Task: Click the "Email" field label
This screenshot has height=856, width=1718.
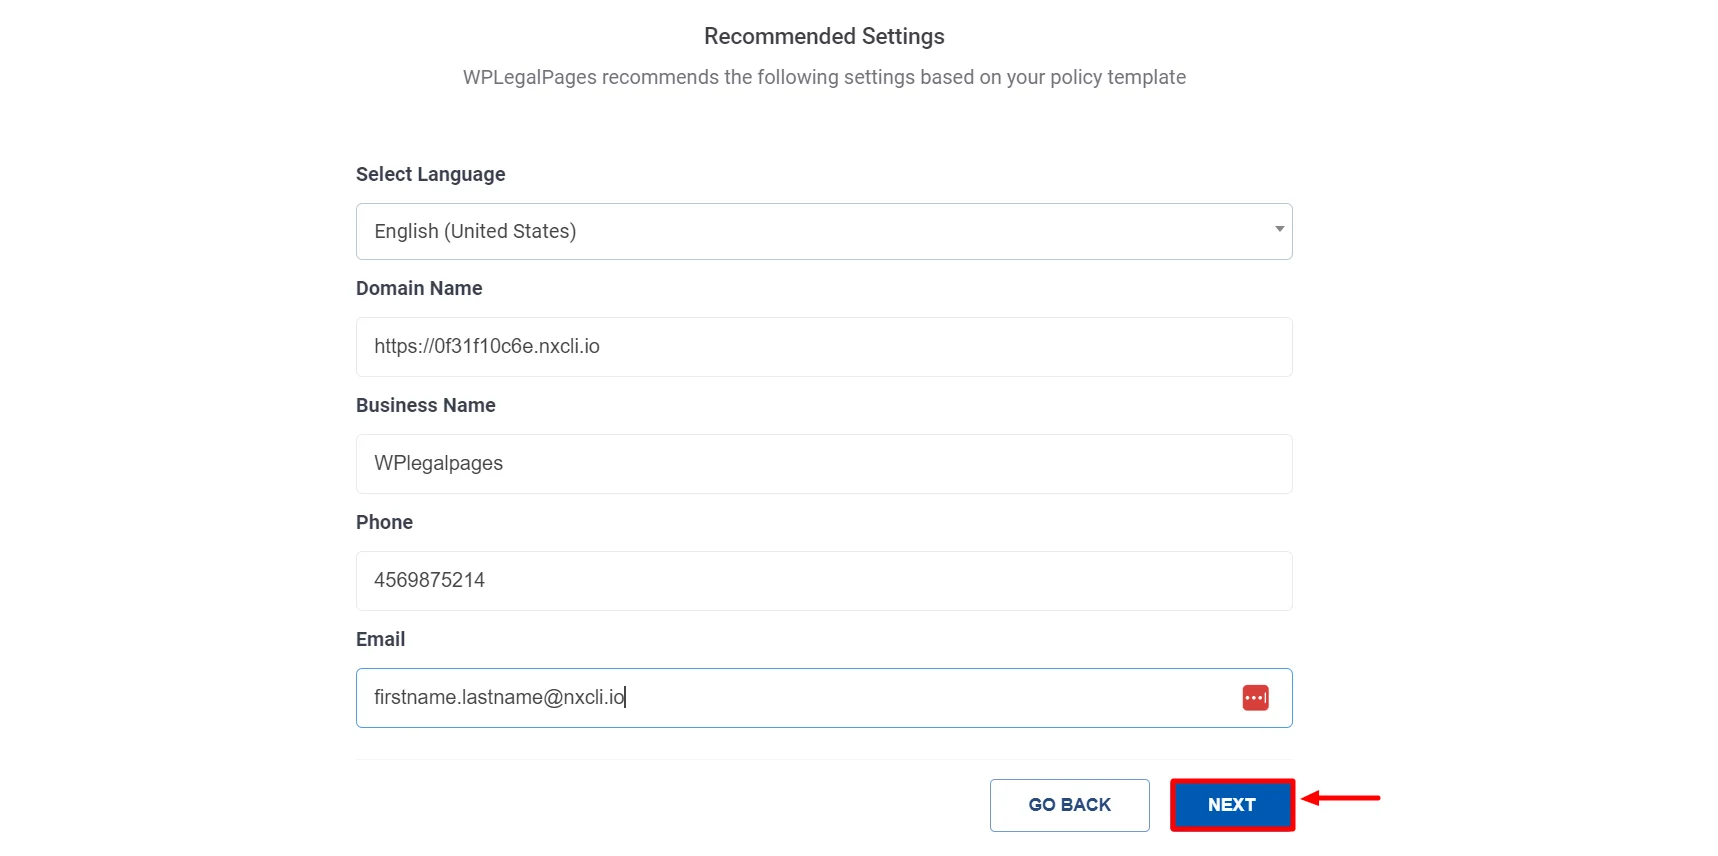Action: (x=380, y=639)
